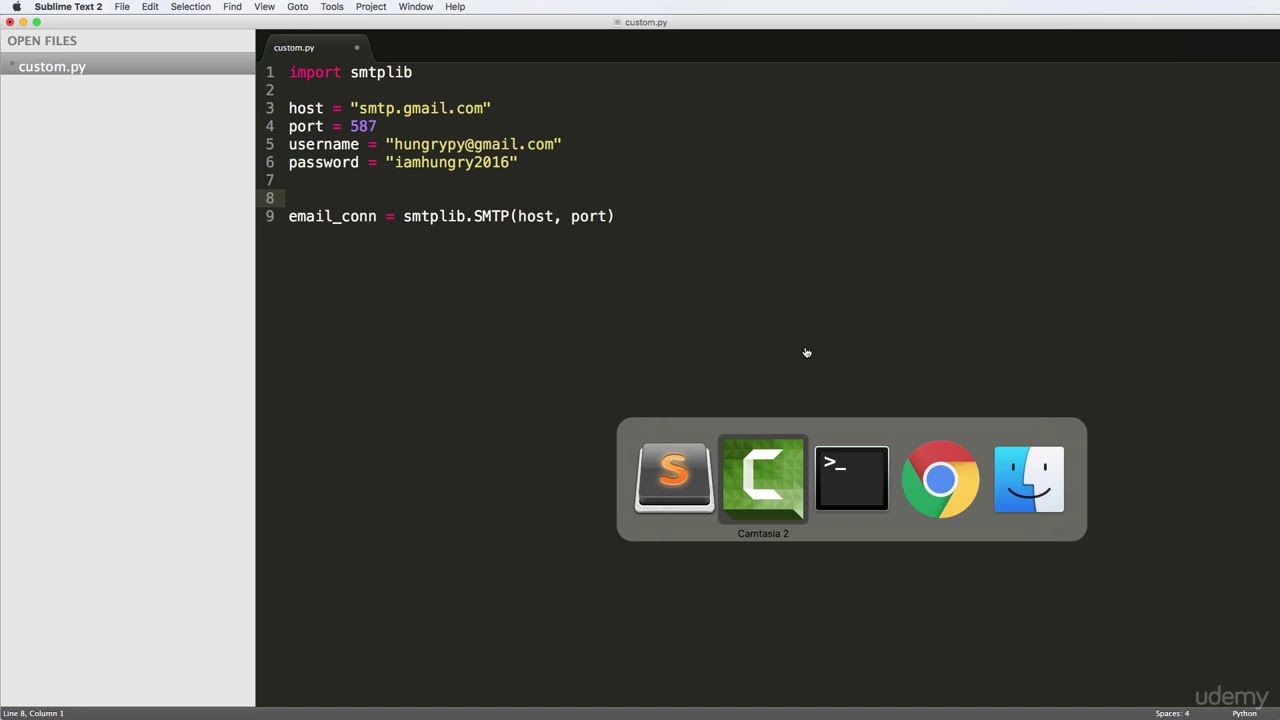Click the port value 587
The image size is (1280, 720).
click(363, 126)
